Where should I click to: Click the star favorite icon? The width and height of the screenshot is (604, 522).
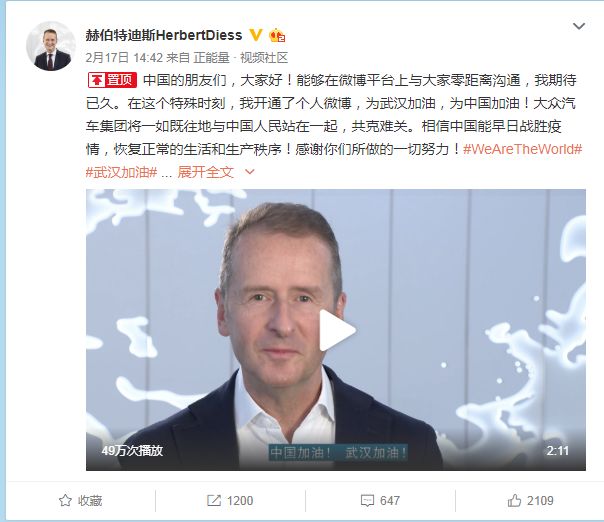click(65, 500)
